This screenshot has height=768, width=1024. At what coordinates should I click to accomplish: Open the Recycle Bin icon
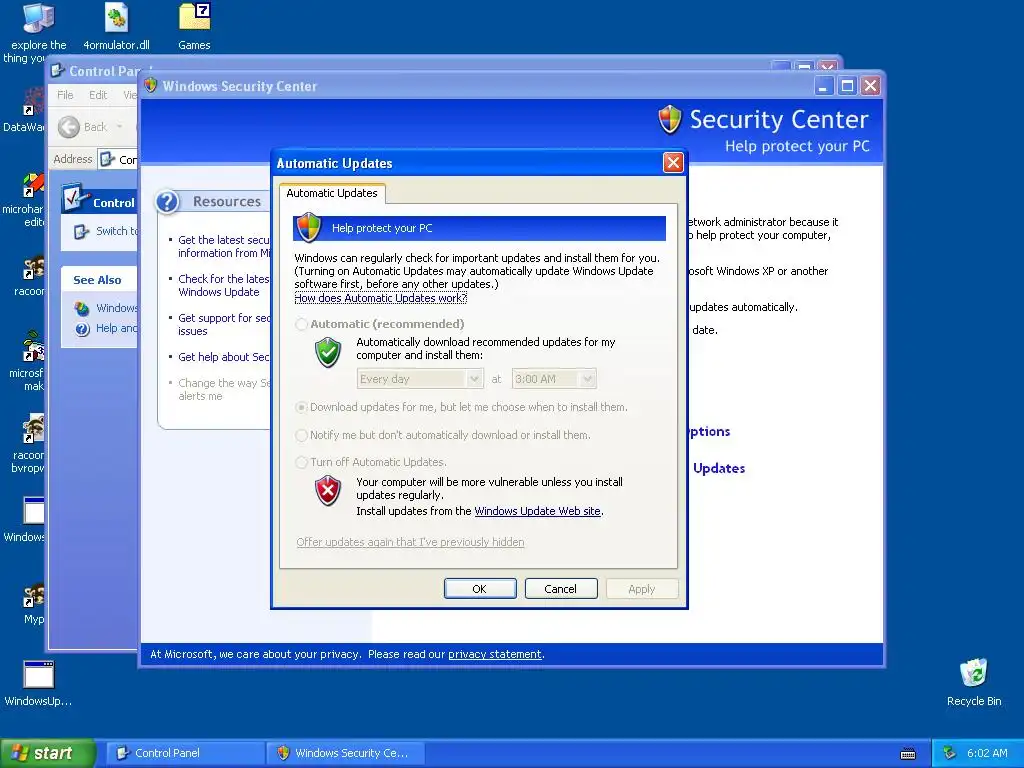click(974, 682)
